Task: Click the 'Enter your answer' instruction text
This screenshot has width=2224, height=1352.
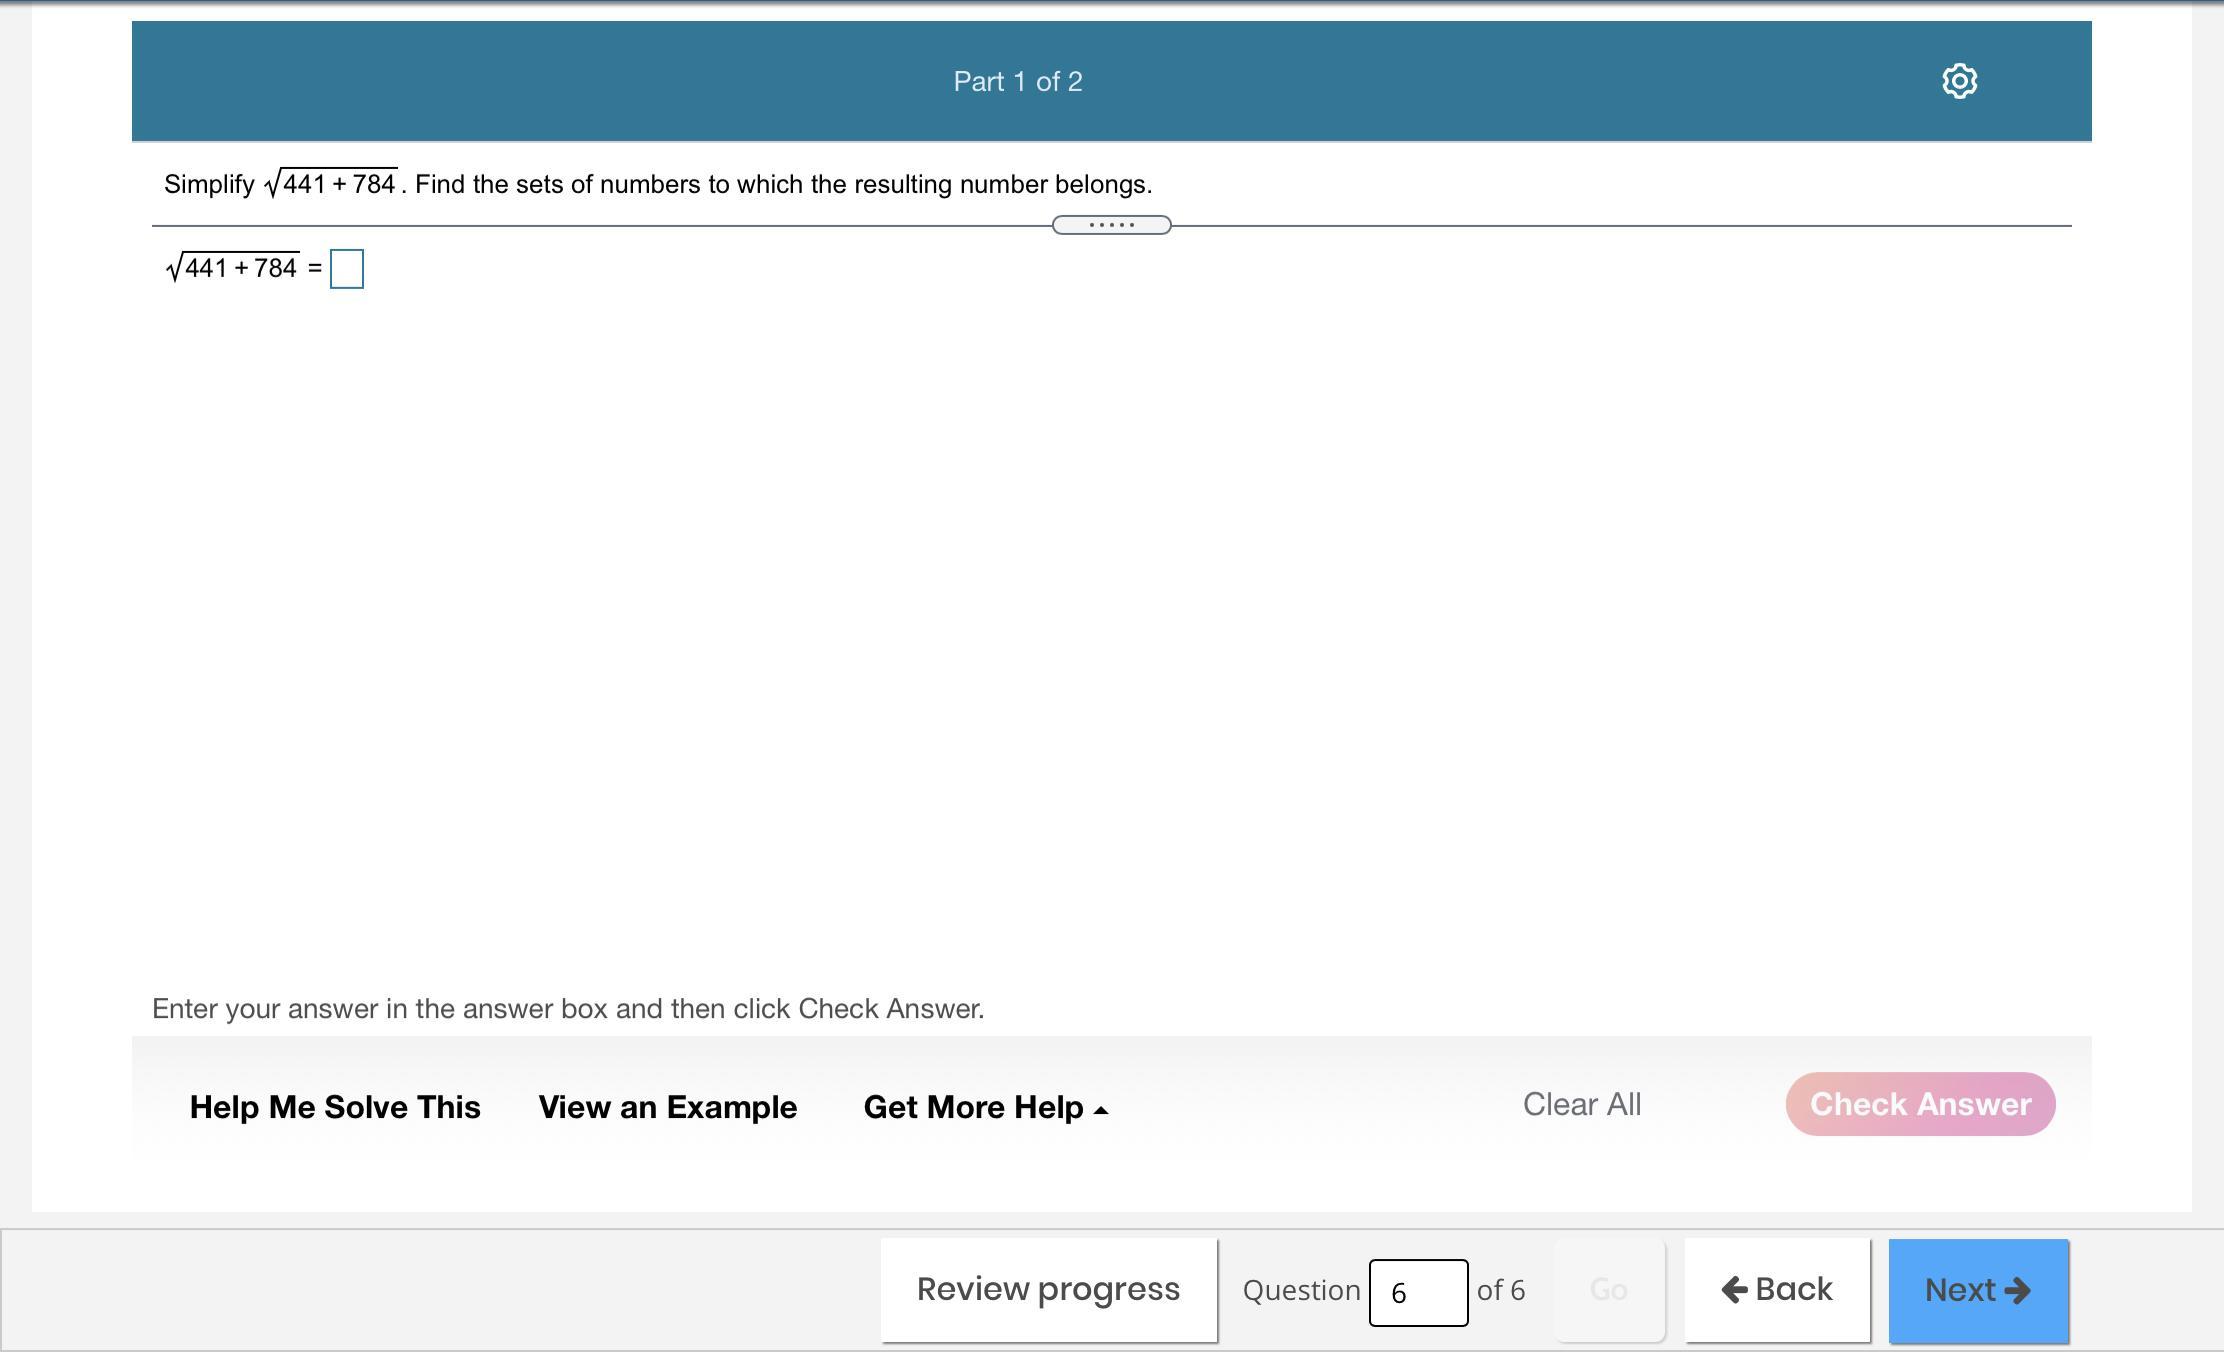Action: [568, 1008]
